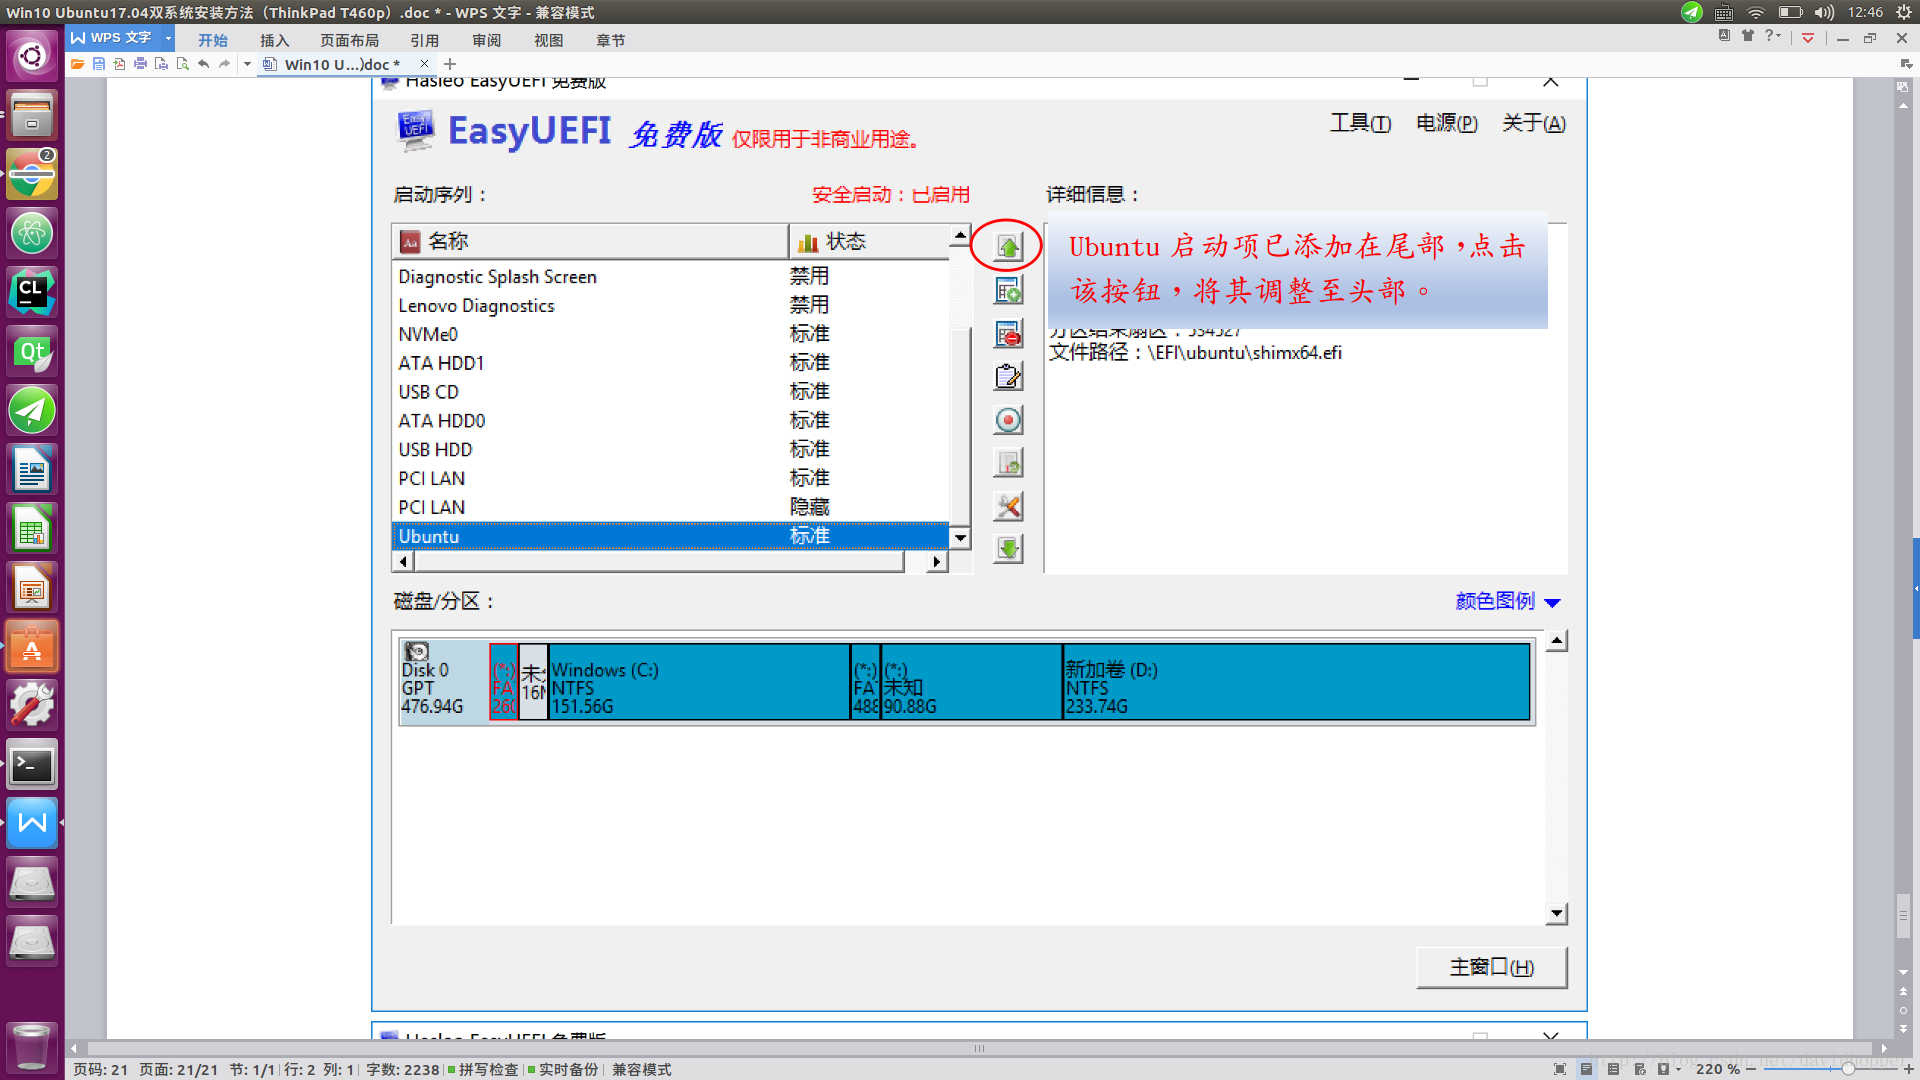The height and width of the screenshot is (1080, 1920).
Task: Click the fullscreen view icon in status bar
Action: (1560, 1069)
